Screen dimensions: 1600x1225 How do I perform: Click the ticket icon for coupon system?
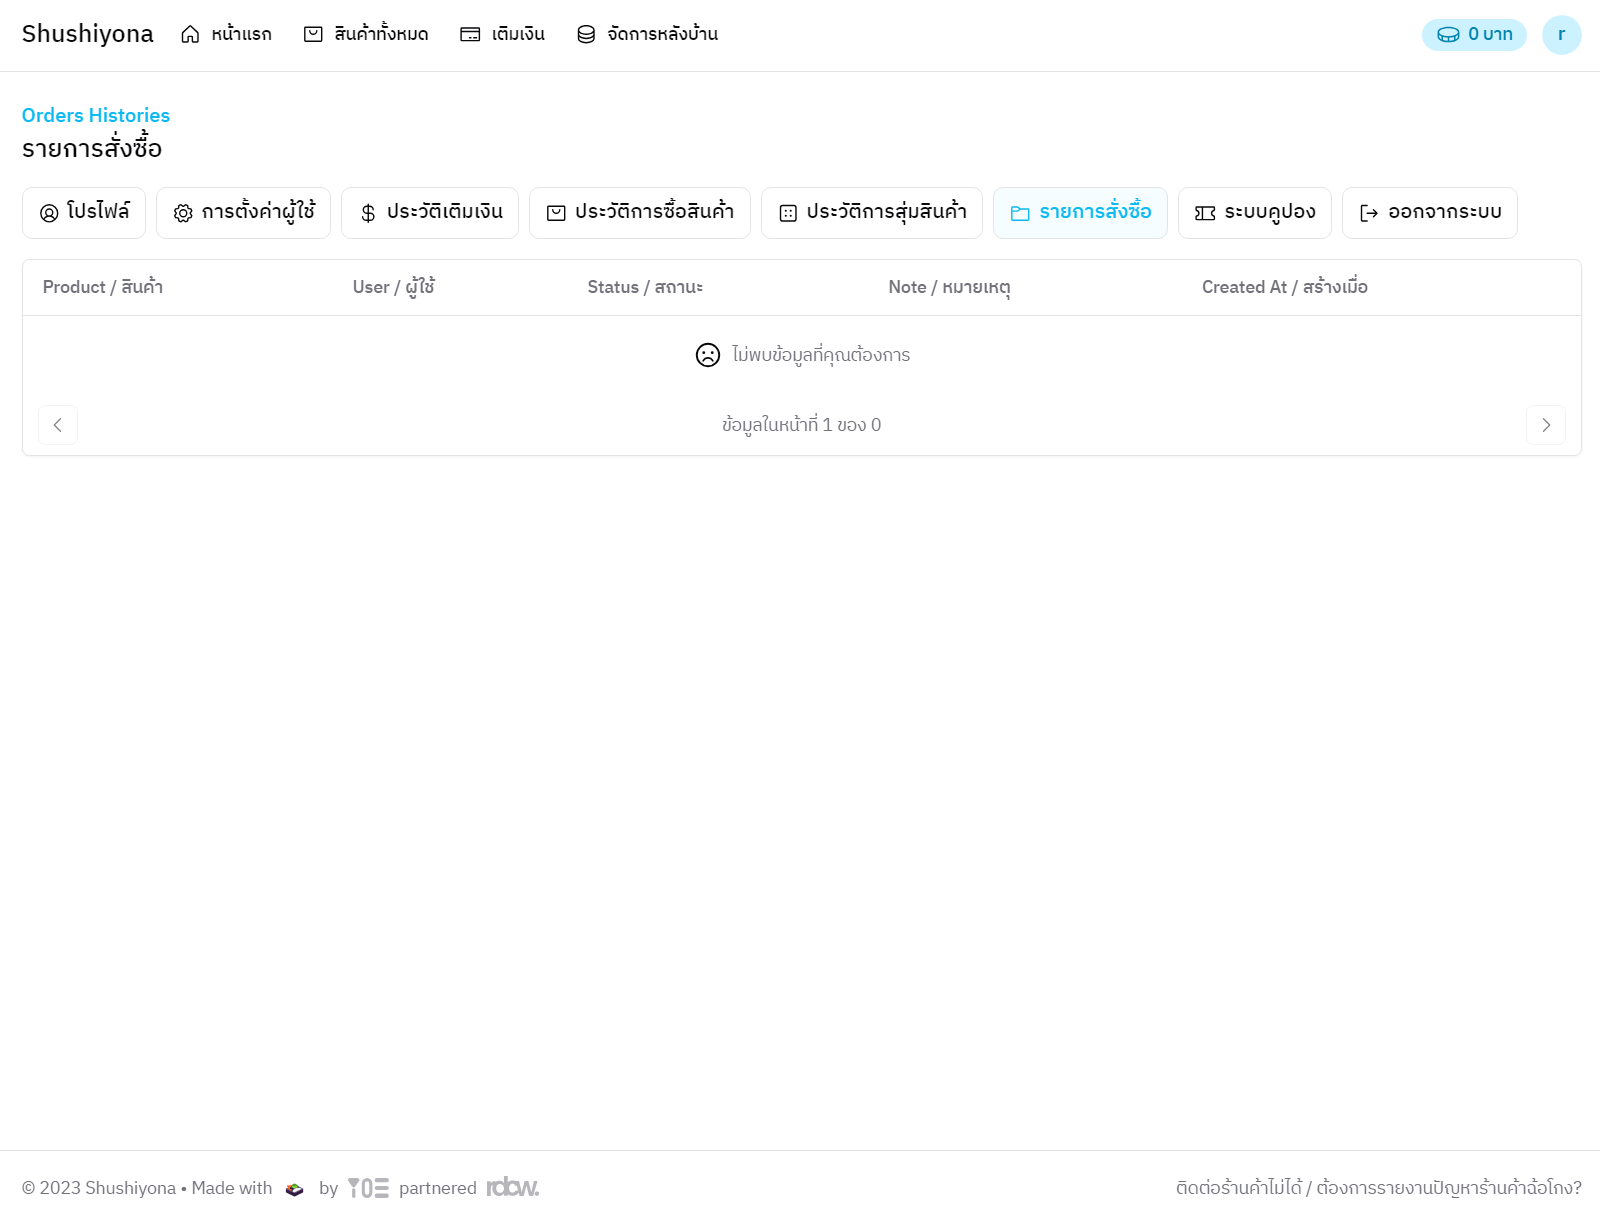coord(1205,213)
